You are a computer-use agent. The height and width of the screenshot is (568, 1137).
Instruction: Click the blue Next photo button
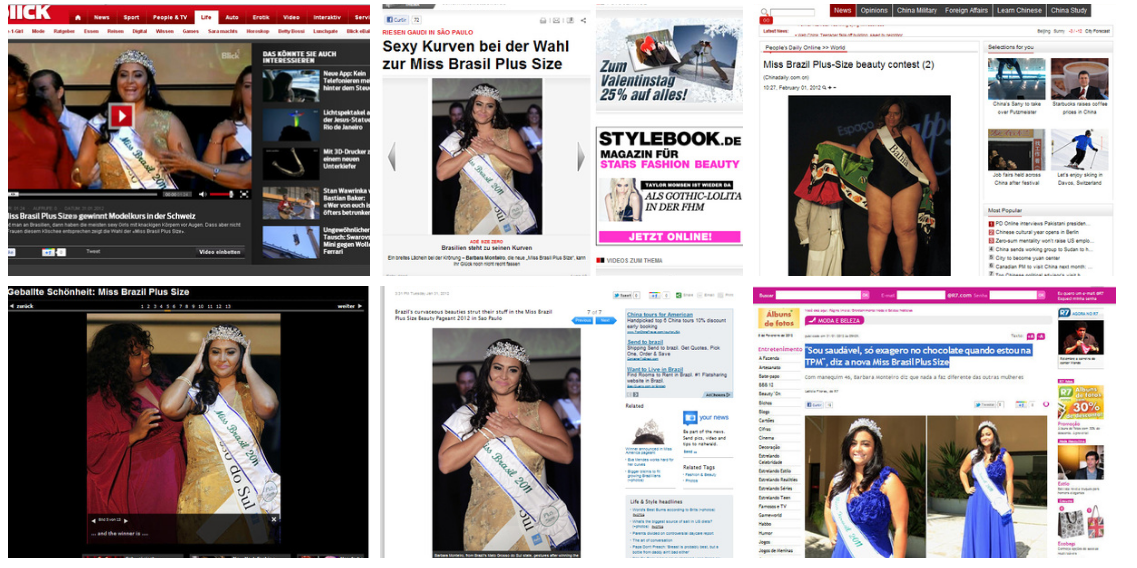pos(605,320)
